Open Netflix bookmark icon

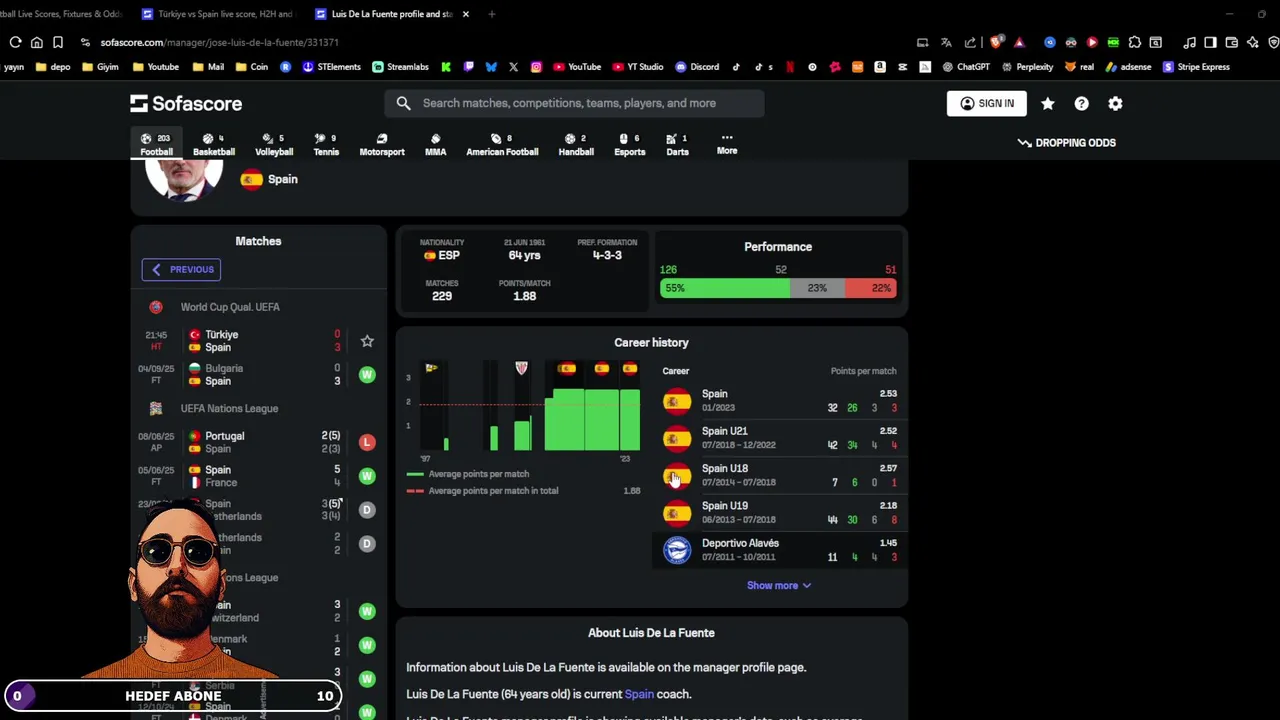[790, 67]
